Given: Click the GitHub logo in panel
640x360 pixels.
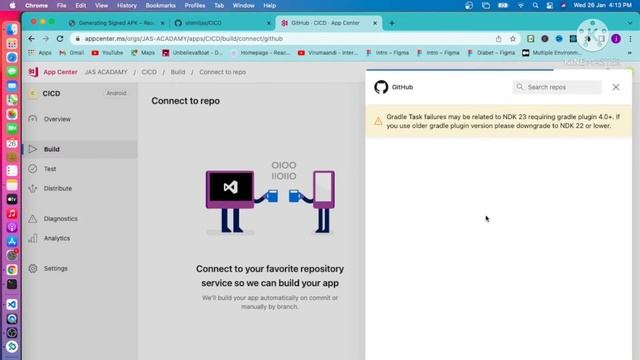Looking at the screenshot, I should click(381, 87).
